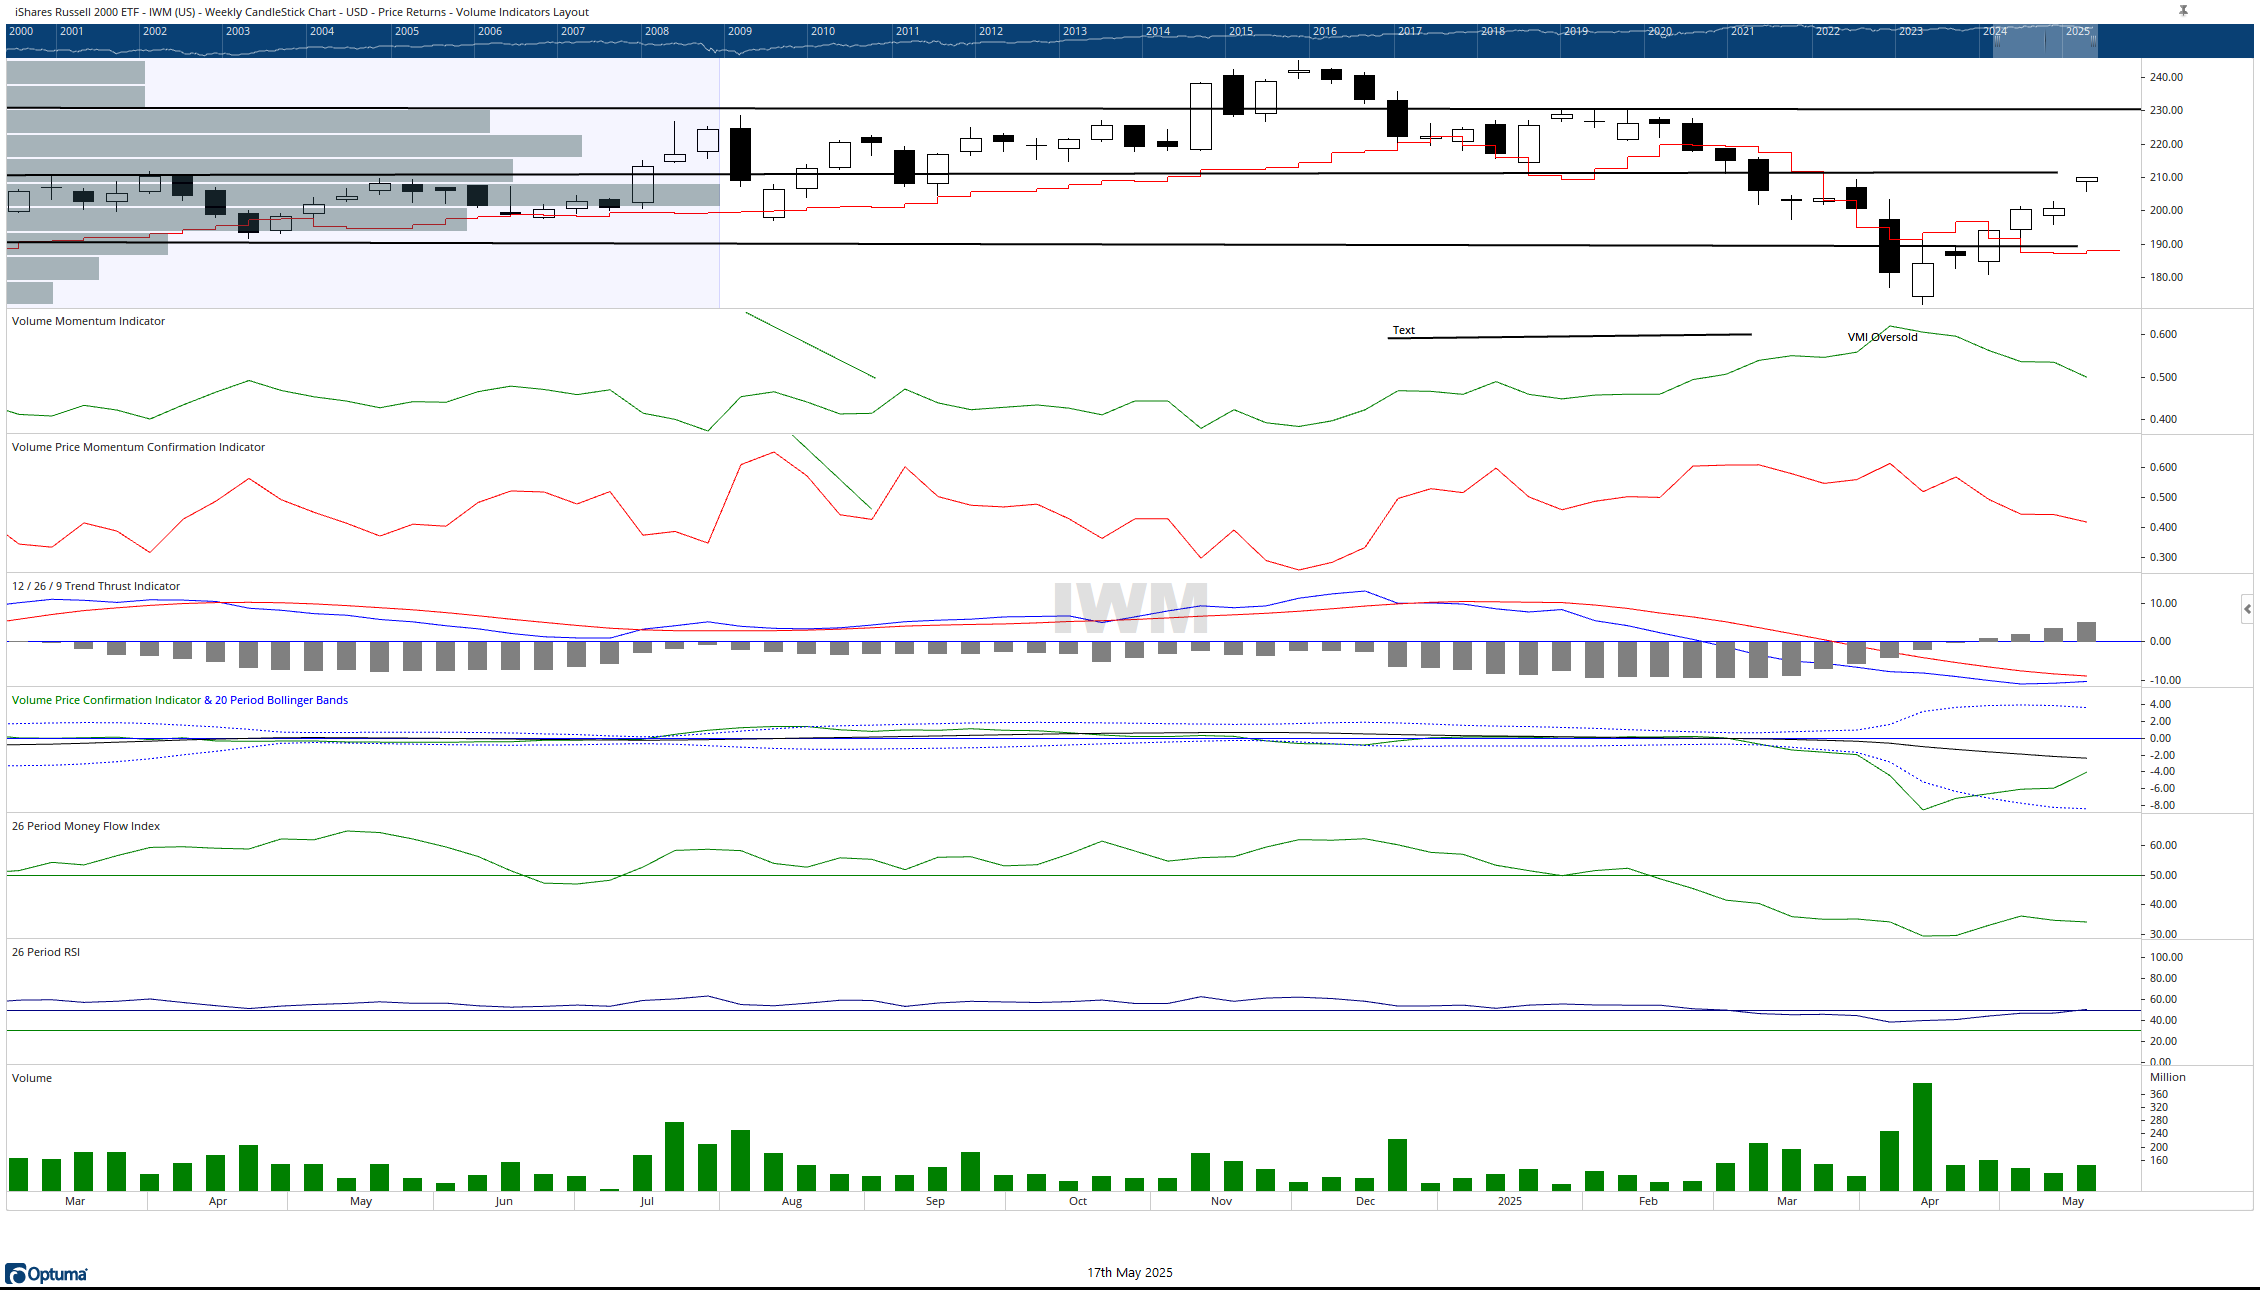2260x1290 pixels.
Task: Select Volume Price Momentum Confirmation Indicator label
Action: (138, 447)
